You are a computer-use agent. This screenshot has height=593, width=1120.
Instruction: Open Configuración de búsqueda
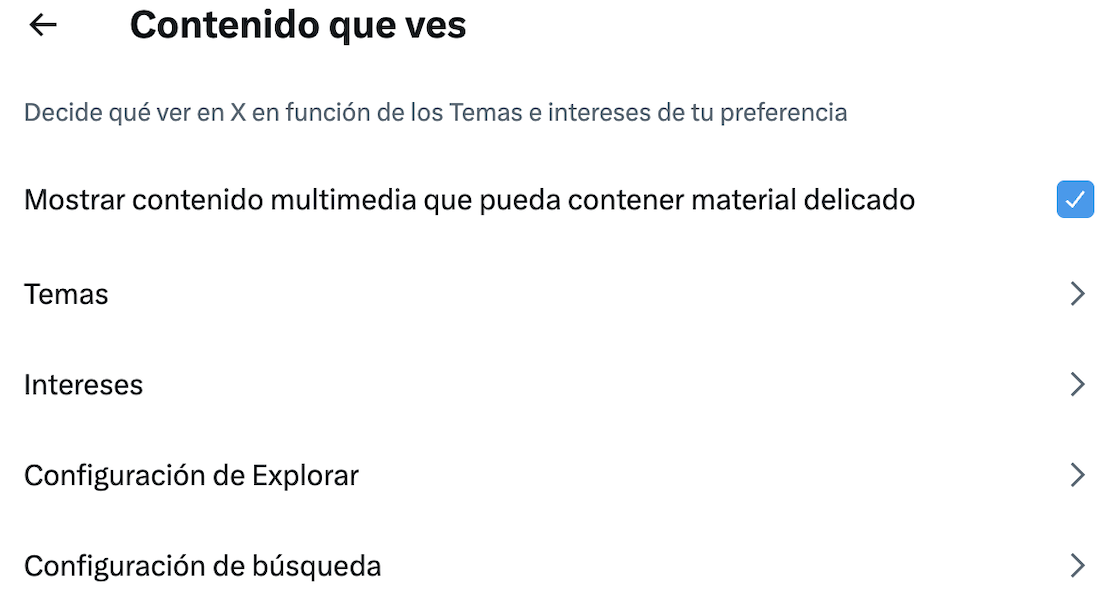coord(204,565)
